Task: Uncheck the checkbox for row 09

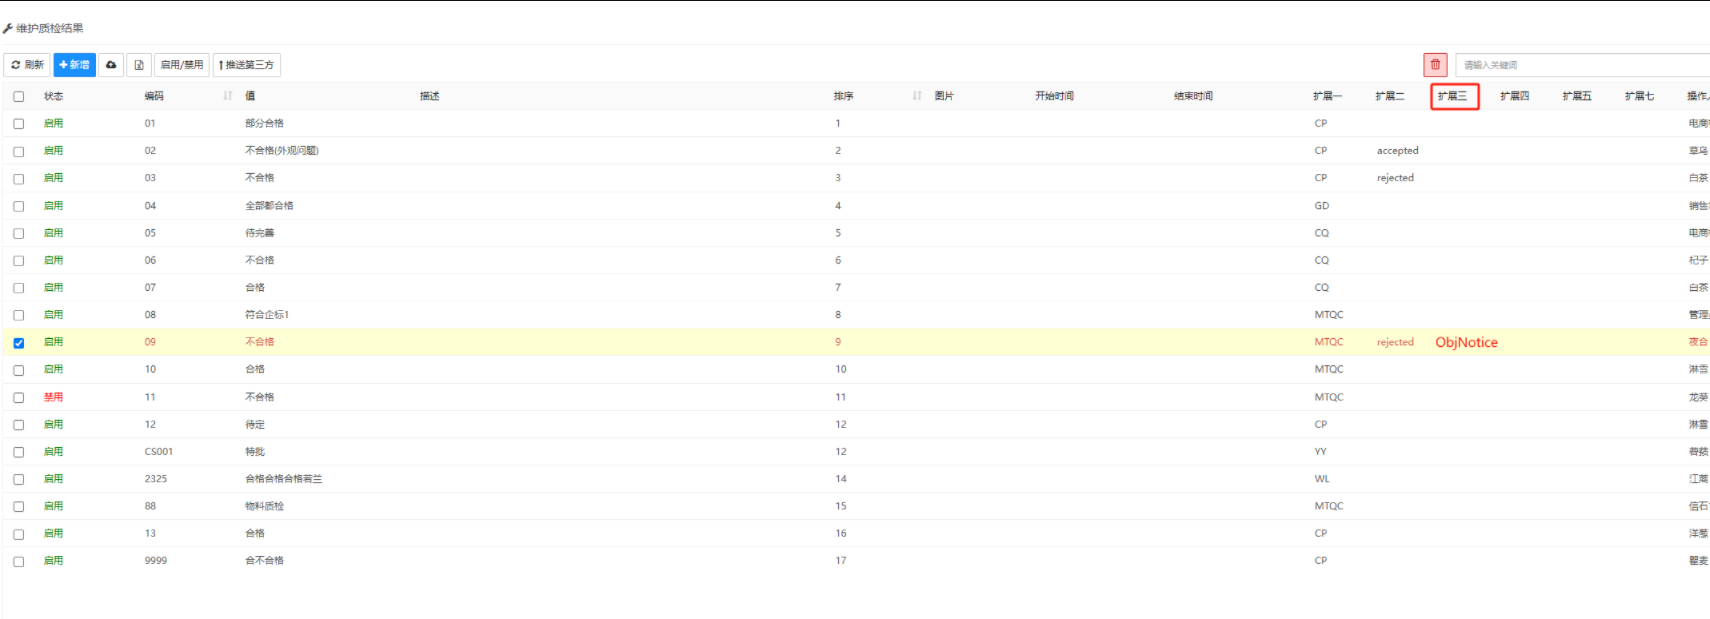Action: tap(19, 343)
